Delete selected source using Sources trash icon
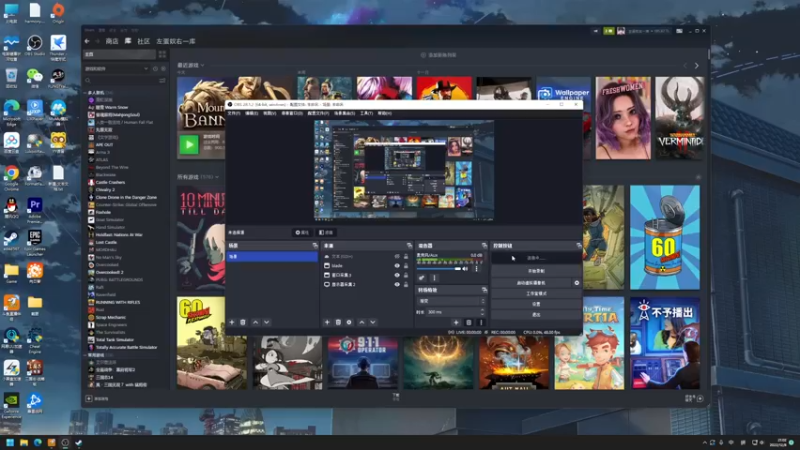The width and height of the screenshot is (800, 450). click(338, 322)
